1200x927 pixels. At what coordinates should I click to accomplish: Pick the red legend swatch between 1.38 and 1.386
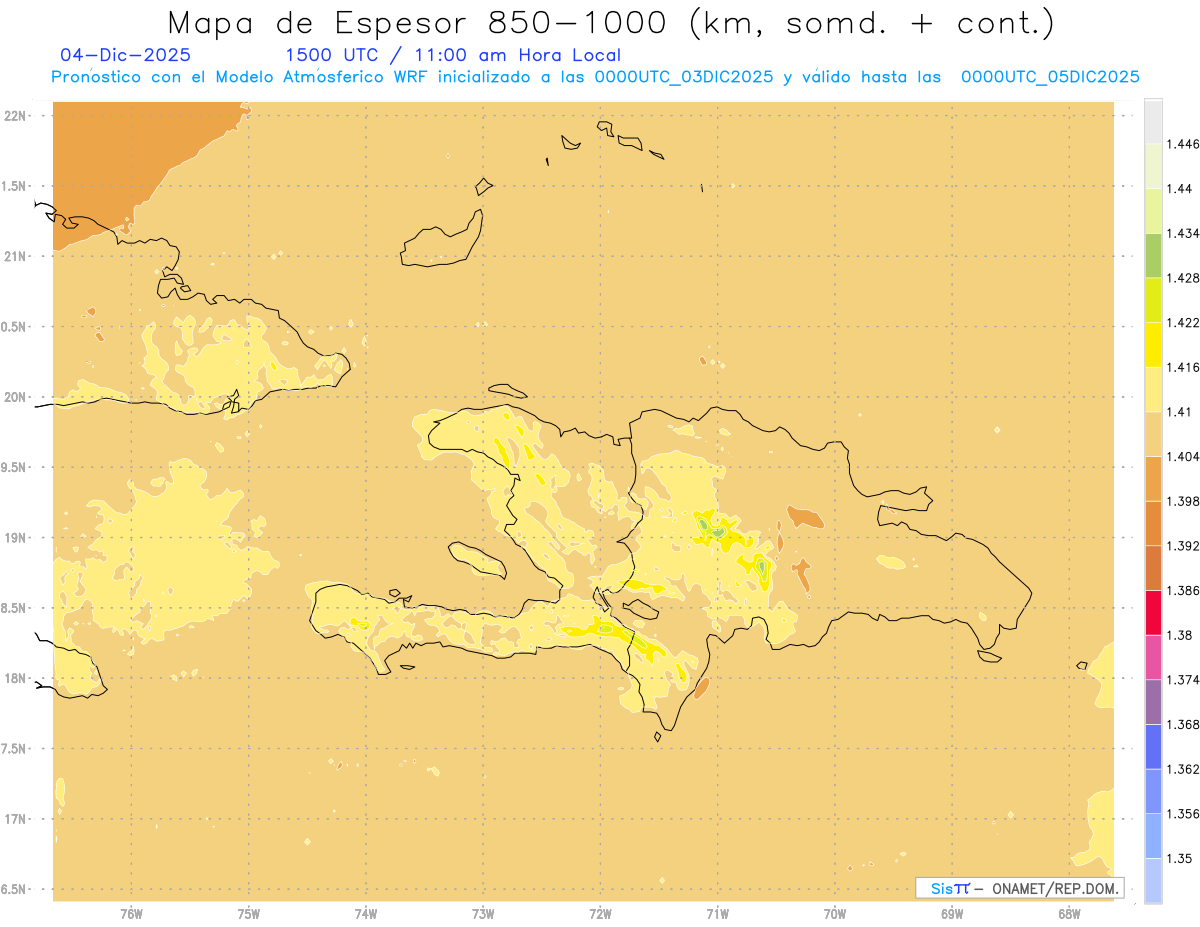click(1153, 612)
